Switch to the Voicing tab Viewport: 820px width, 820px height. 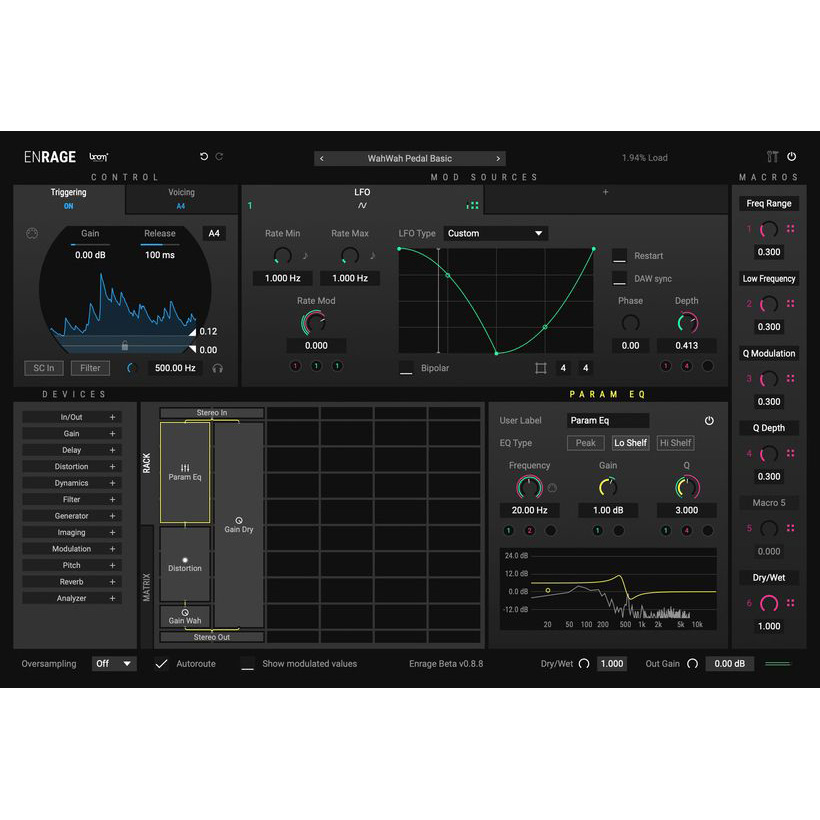(x=181, y=199)
